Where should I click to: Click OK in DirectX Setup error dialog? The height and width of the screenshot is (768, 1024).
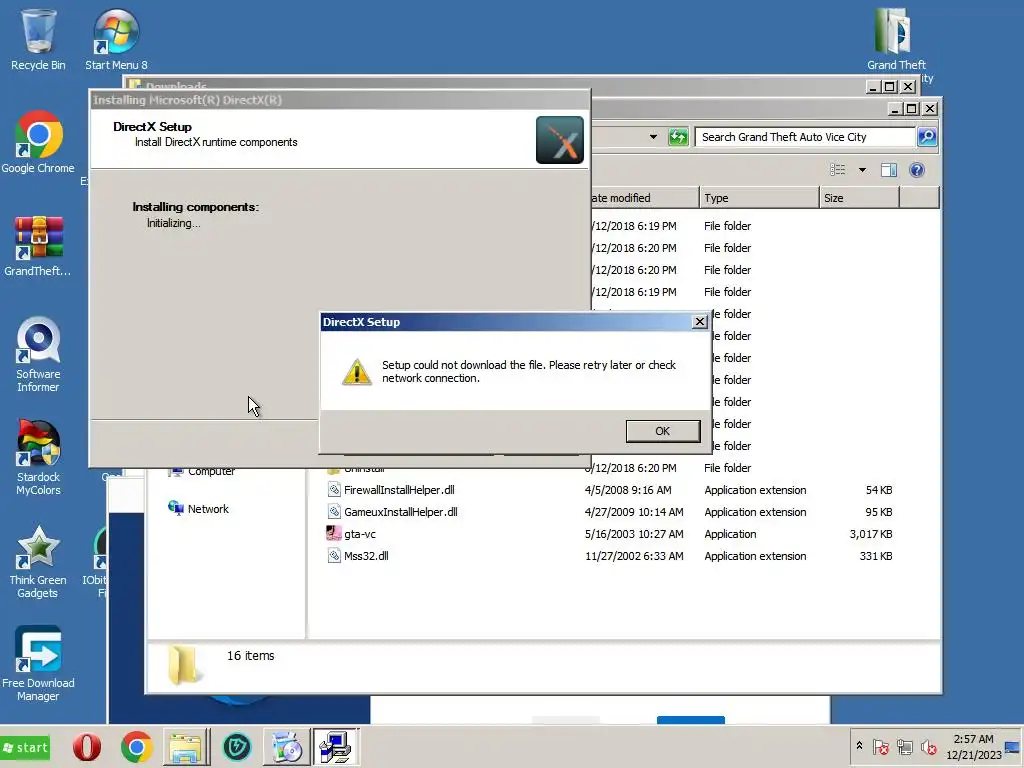tap(662, 431)
